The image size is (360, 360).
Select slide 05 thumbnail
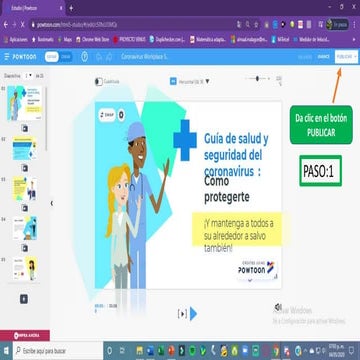pos(25,268)
